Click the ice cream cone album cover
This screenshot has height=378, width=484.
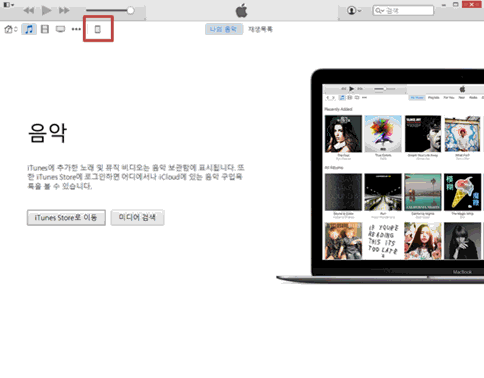pyautogui.click(x=463, y=192)
